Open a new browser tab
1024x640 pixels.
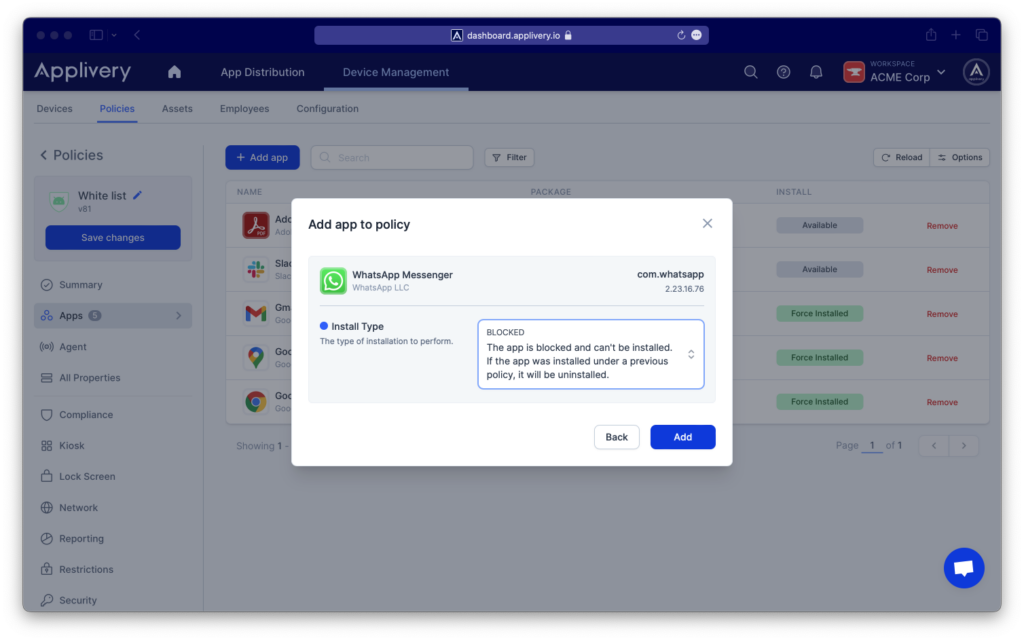[956, 35]
